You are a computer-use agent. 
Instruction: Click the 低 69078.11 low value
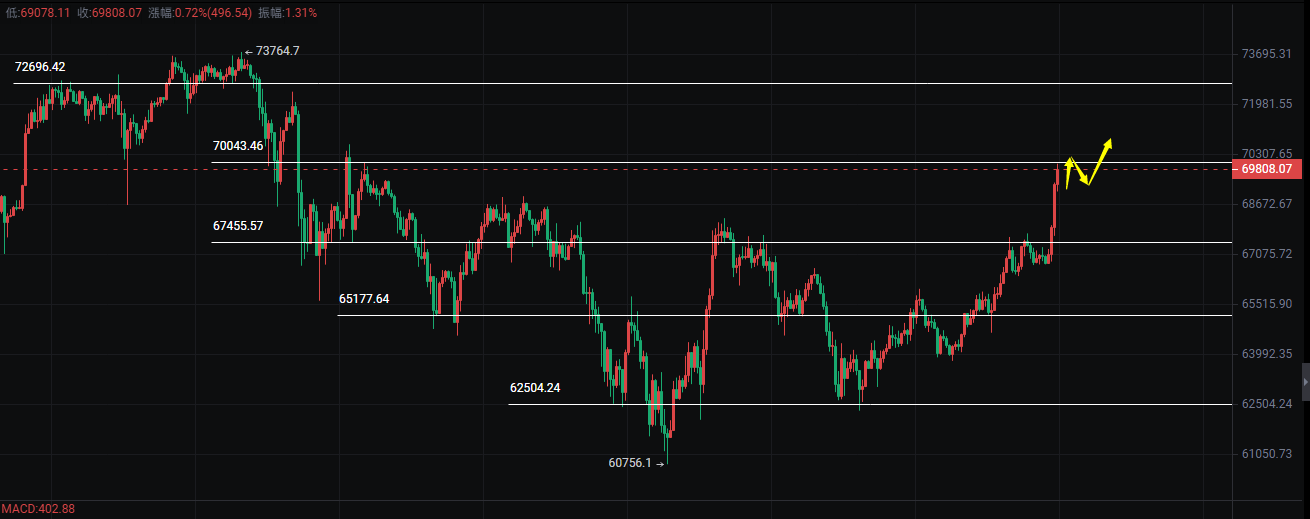coord(36,13)
